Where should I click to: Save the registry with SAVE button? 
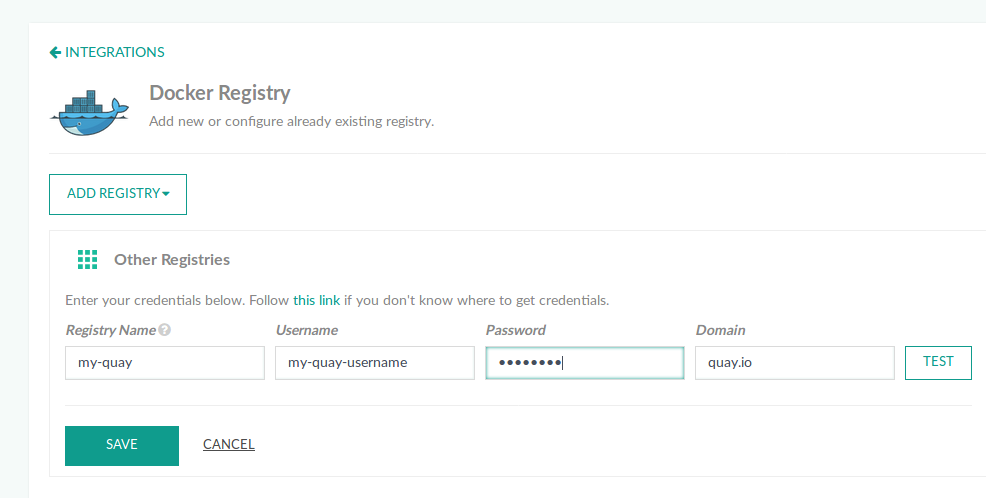pos(122,445)
